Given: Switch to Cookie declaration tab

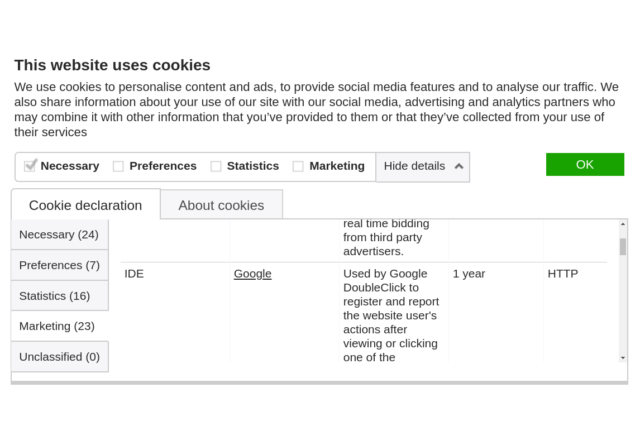Looking at the screenshot, I should coord(85,205).
